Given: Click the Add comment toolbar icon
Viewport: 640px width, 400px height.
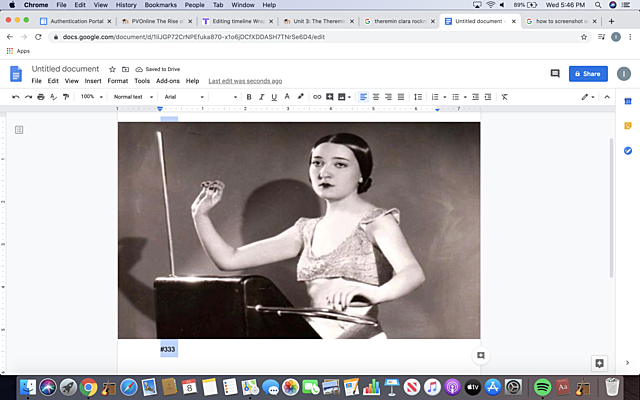Looking at the screenshot, I should coord(329,97).
